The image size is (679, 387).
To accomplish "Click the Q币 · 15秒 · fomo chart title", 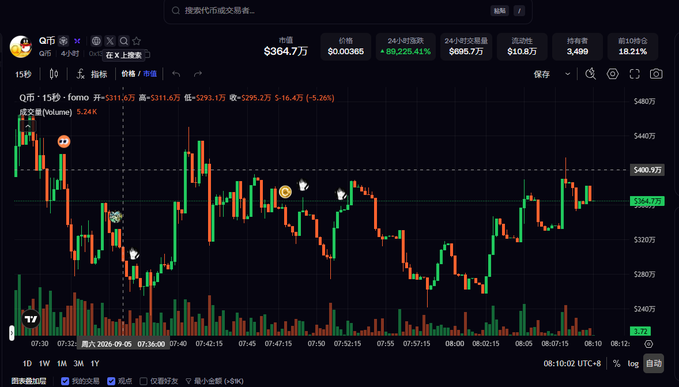I will pyautogui.click(x=54, y=98).
